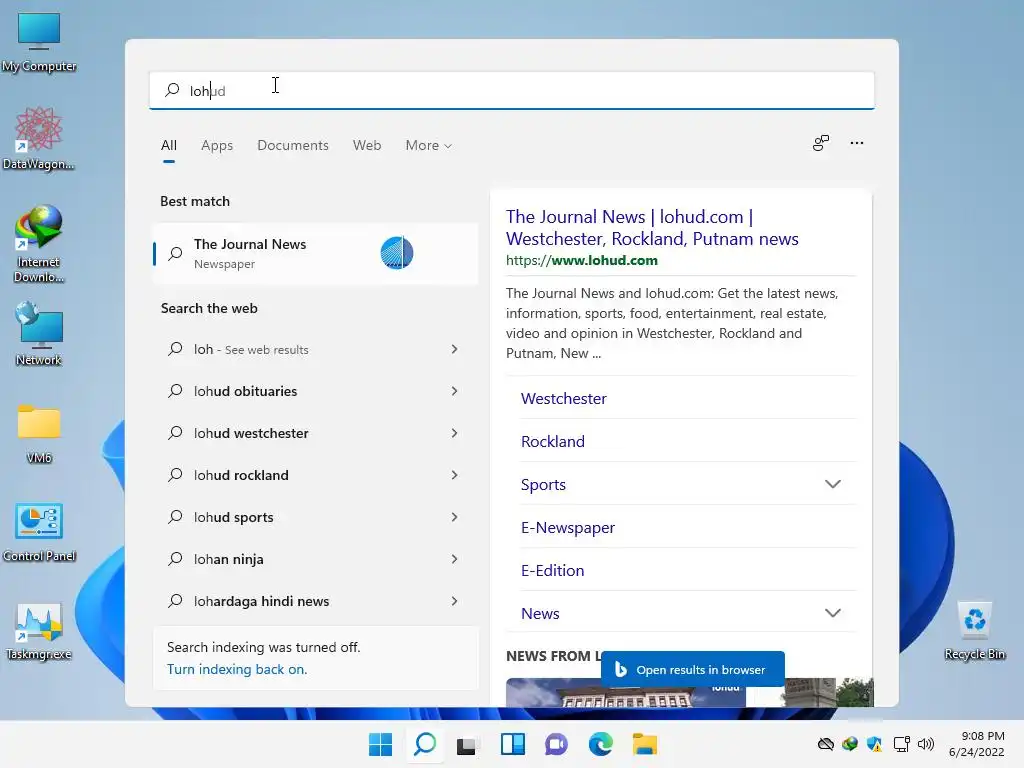The height and width of the screenshot is (768, 1024).
Task: Select 'loh - See web results' suggestion
Action: point(315,349)
